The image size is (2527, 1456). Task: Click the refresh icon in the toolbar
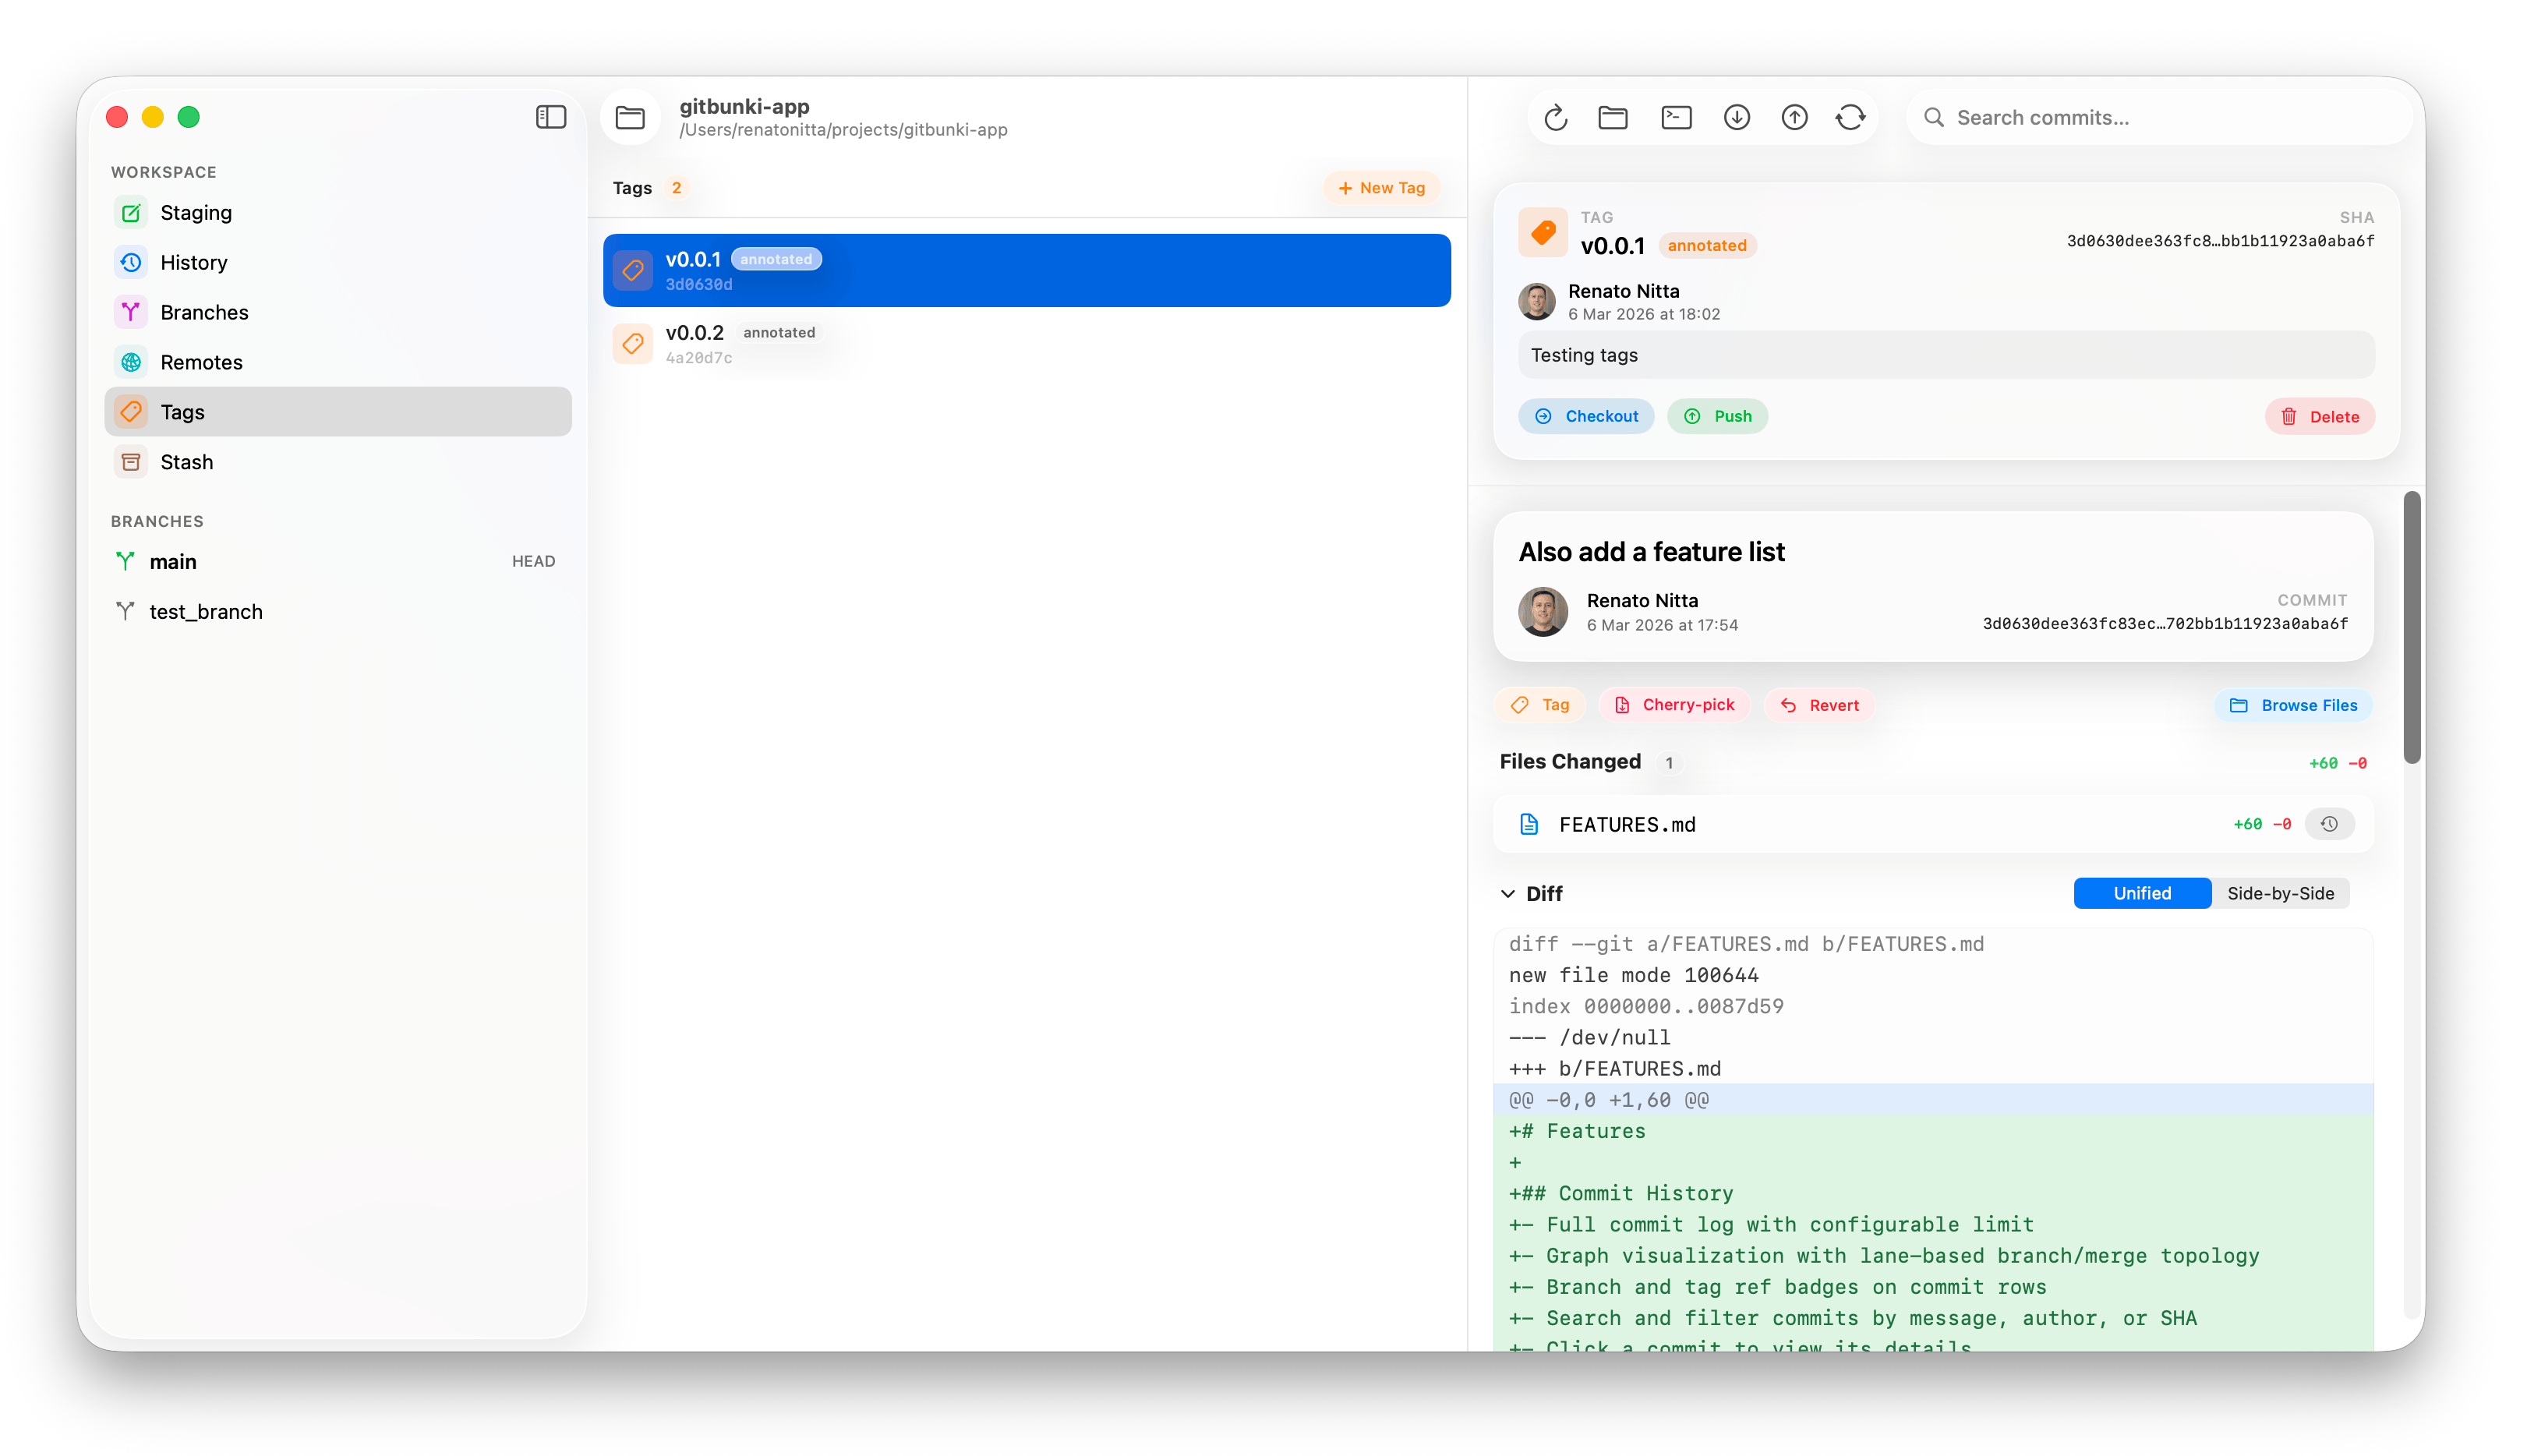point(1555,118)
